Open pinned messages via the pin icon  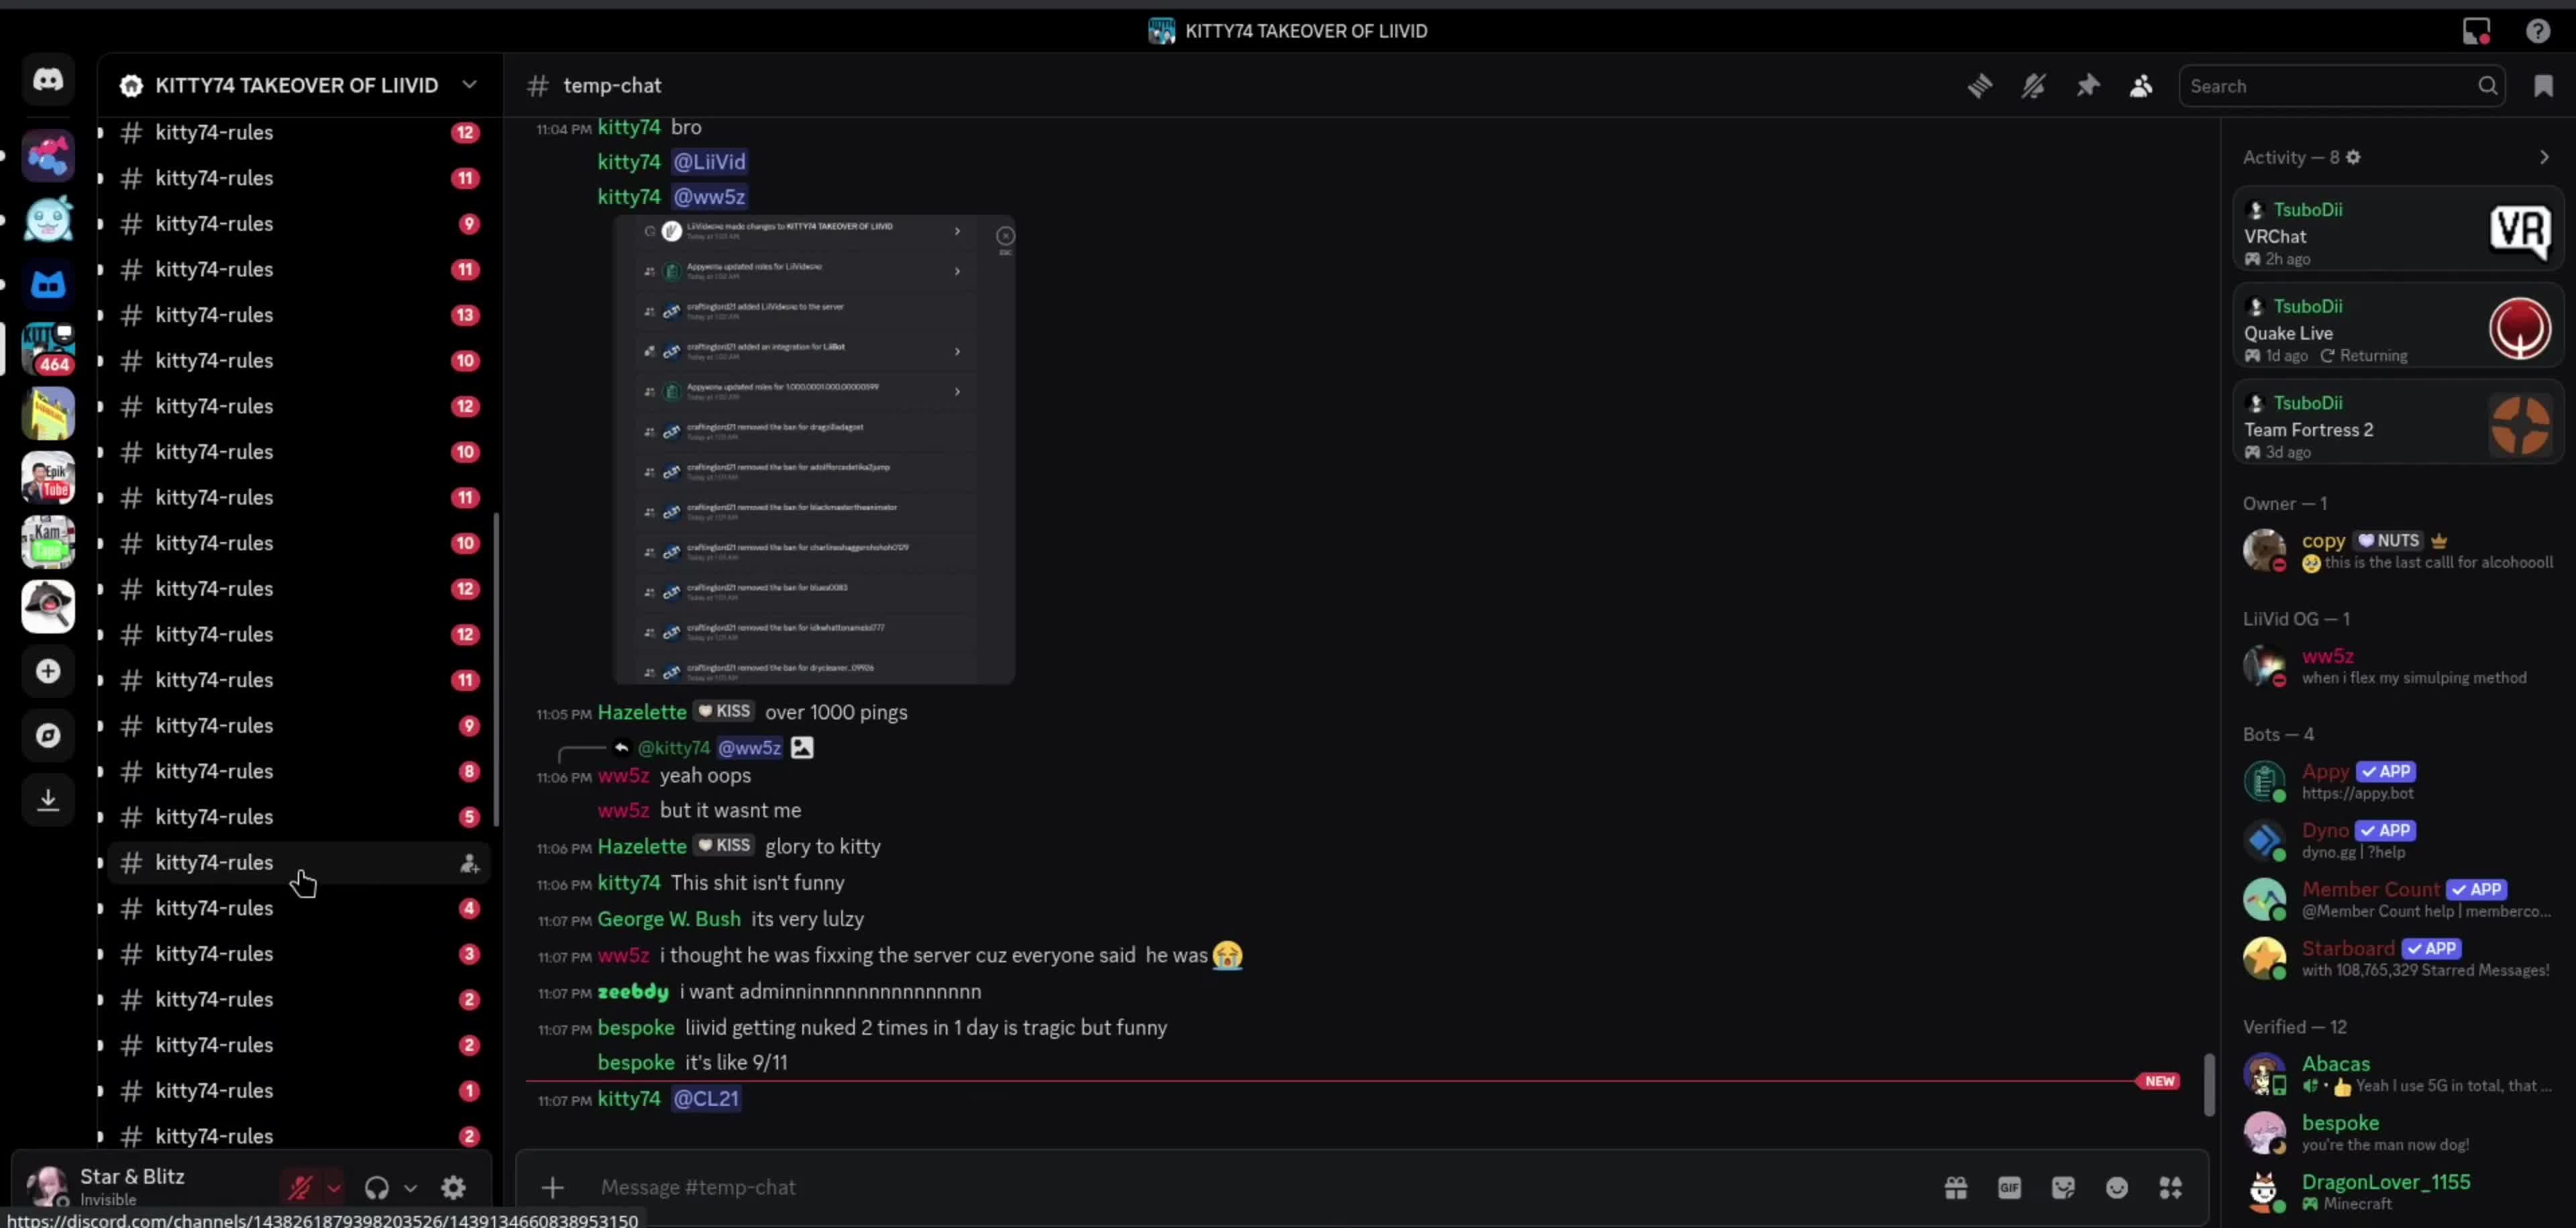point(2087,86)
